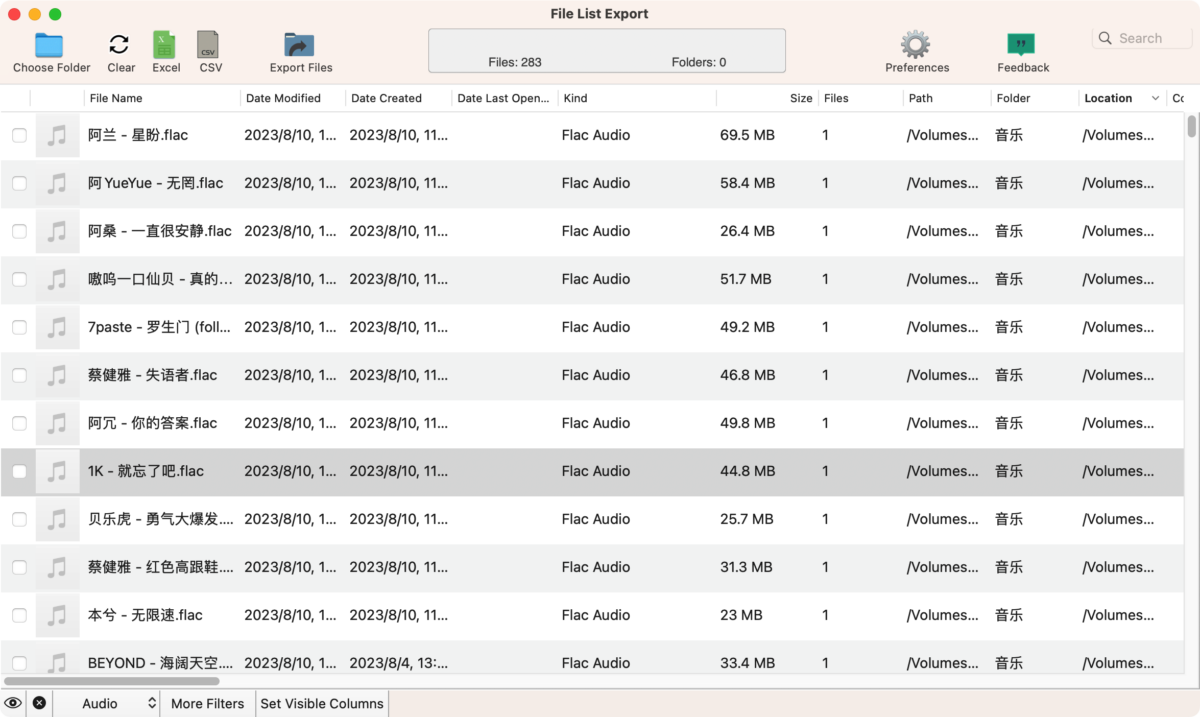1200x717 pixels.
Task: Click music note icon for 阿兰 - 星盼.flac
Action: coord(58,135)
